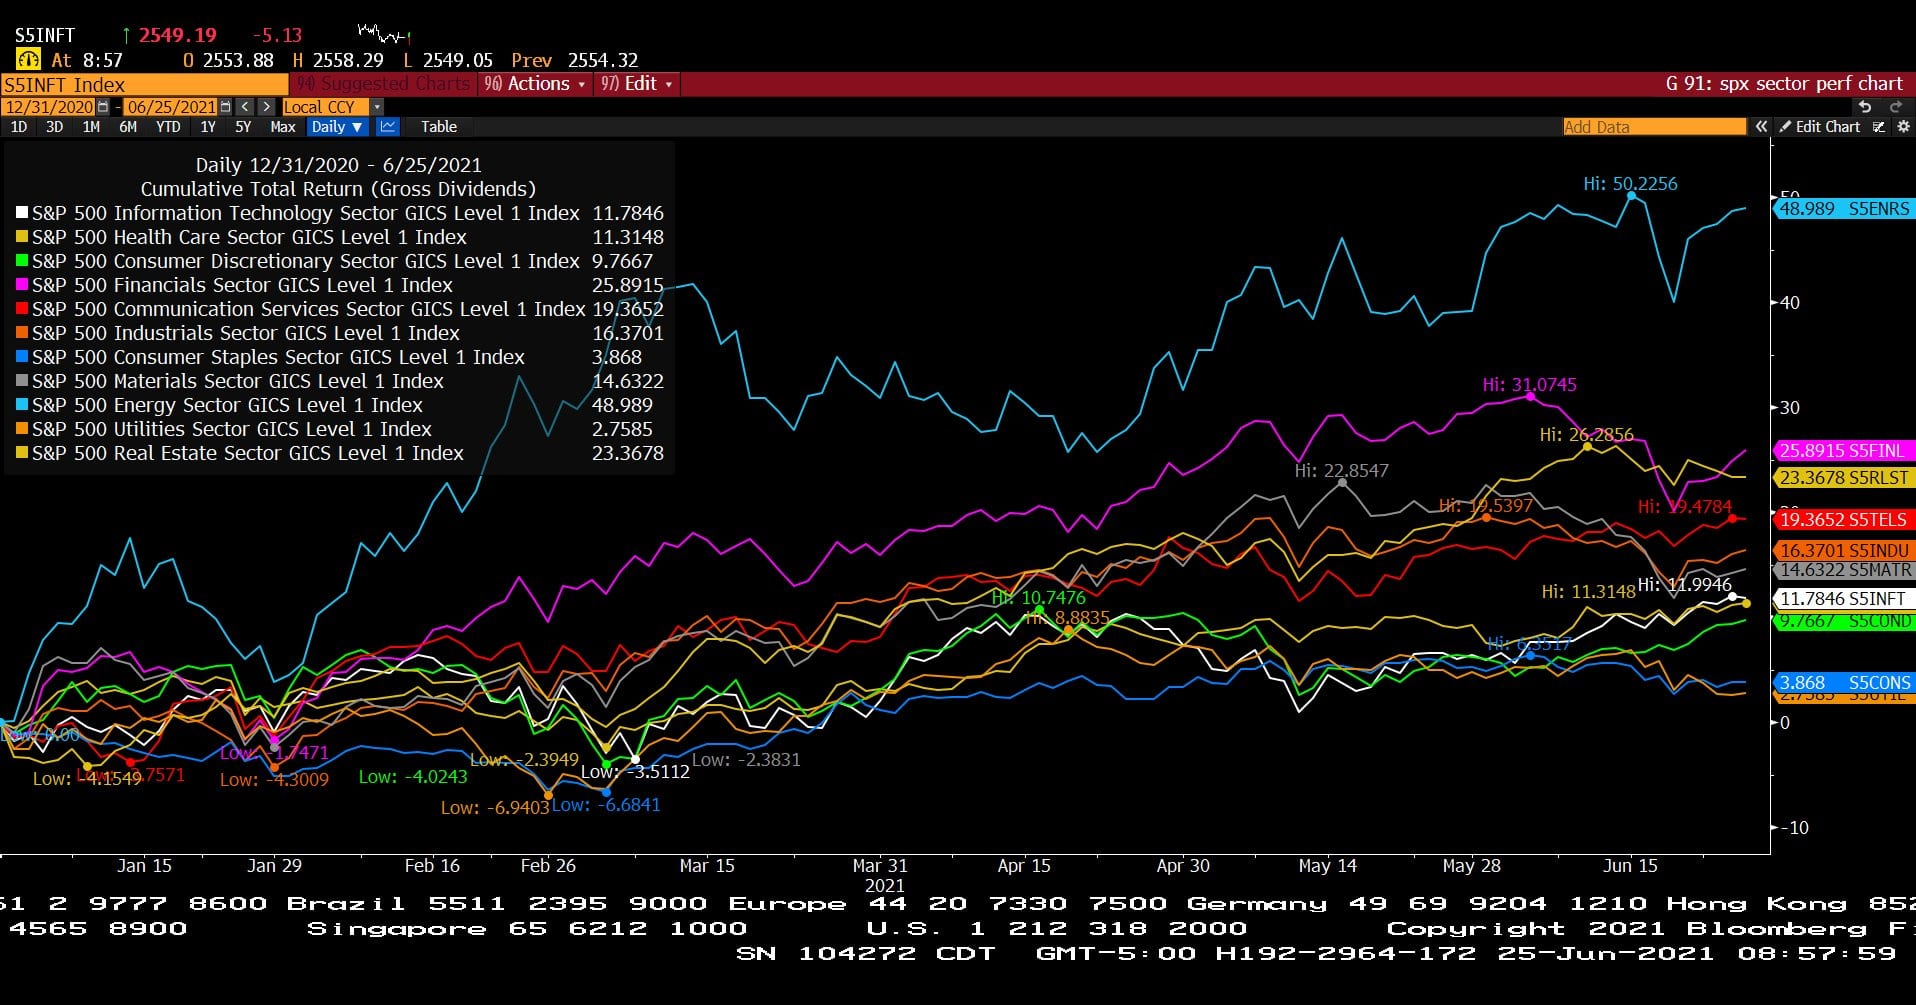Expand the Local CCY currency dropdown

click(x=376, y=107)
